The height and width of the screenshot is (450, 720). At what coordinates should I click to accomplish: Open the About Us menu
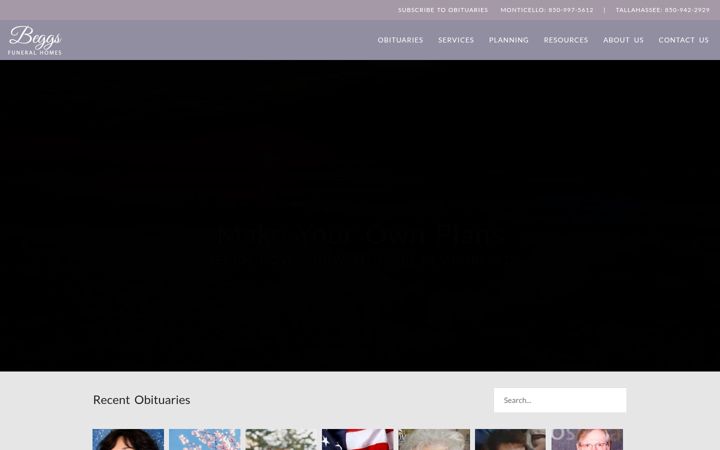tap(623, 40)
